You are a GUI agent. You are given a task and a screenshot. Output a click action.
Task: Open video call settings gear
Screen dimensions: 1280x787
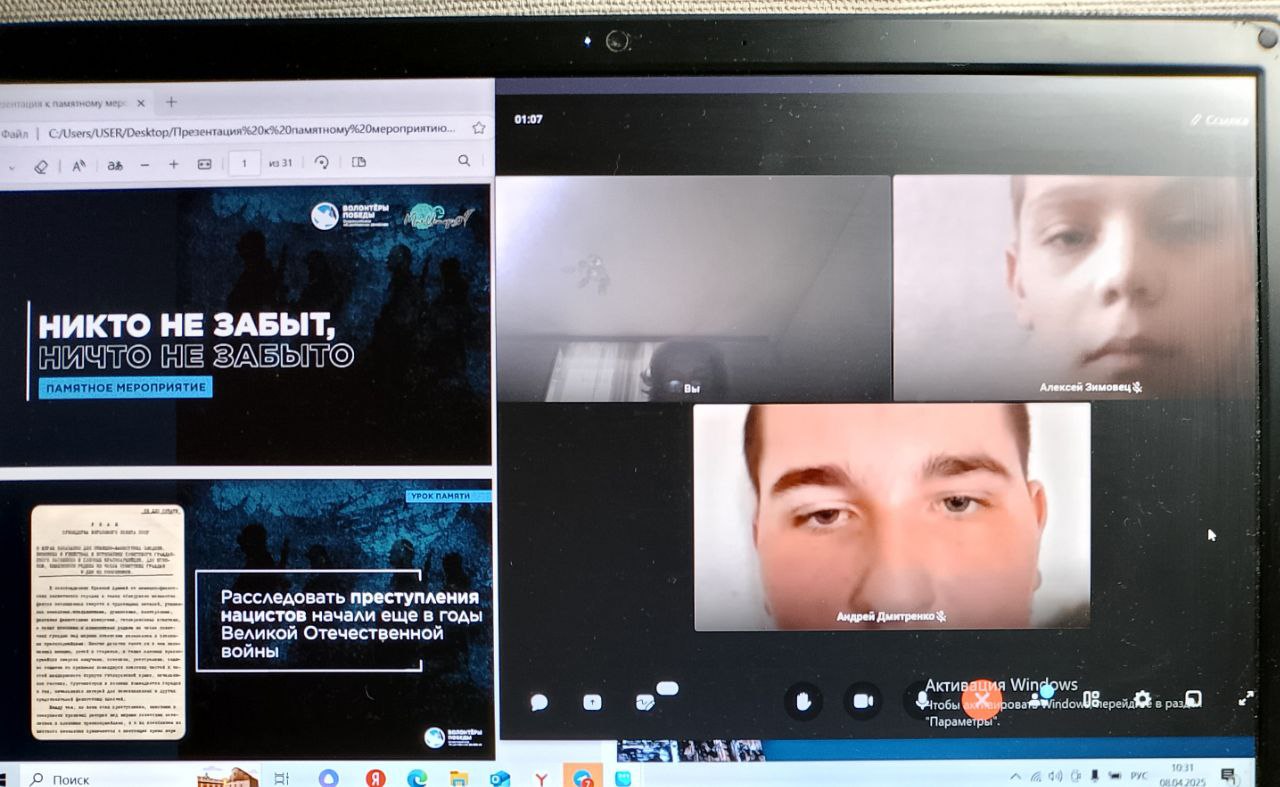[x=1142, y=699]
